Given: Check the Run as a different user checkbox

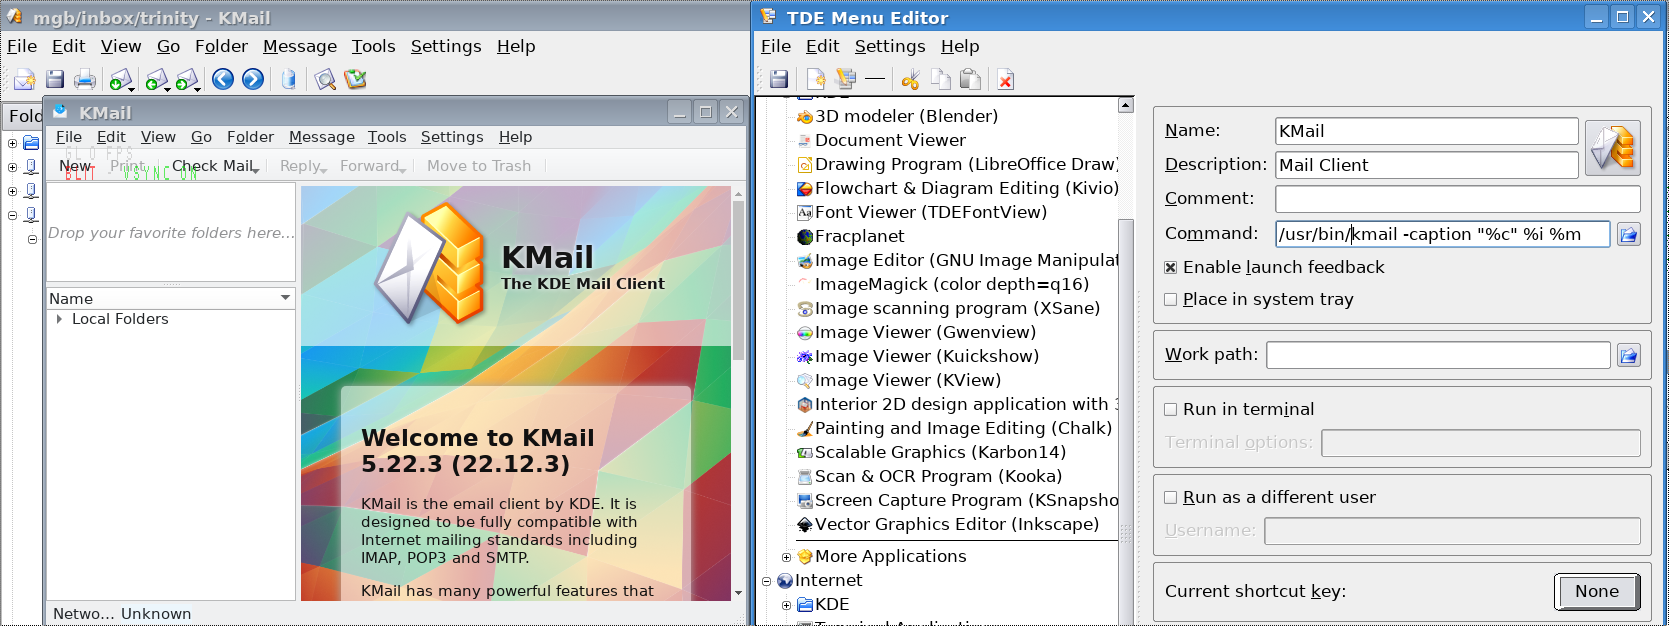Looking at the screenshot, I should coord(1171,498).
